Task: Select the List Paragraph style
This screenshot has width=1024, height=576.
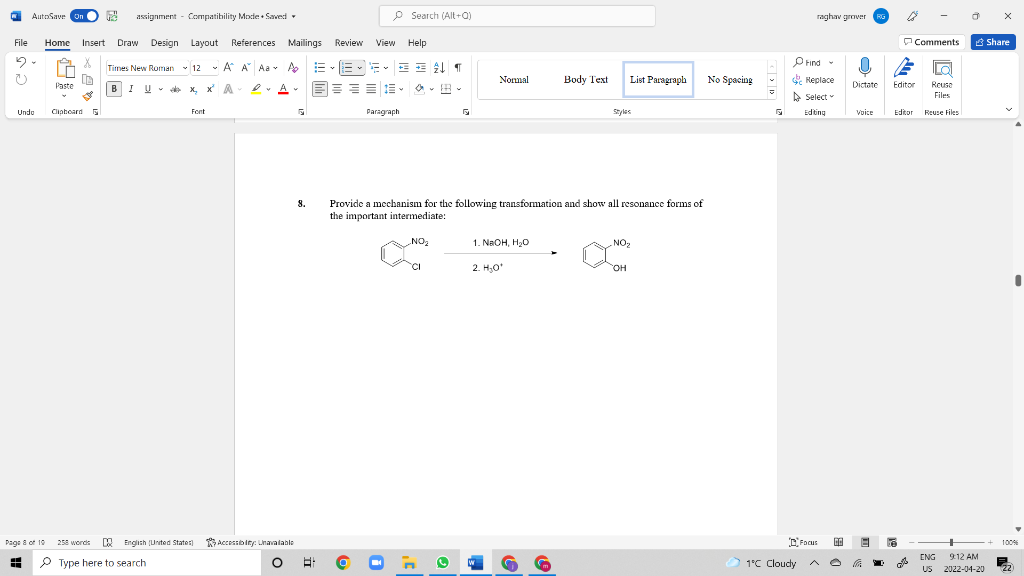Action: click(658, 79)
